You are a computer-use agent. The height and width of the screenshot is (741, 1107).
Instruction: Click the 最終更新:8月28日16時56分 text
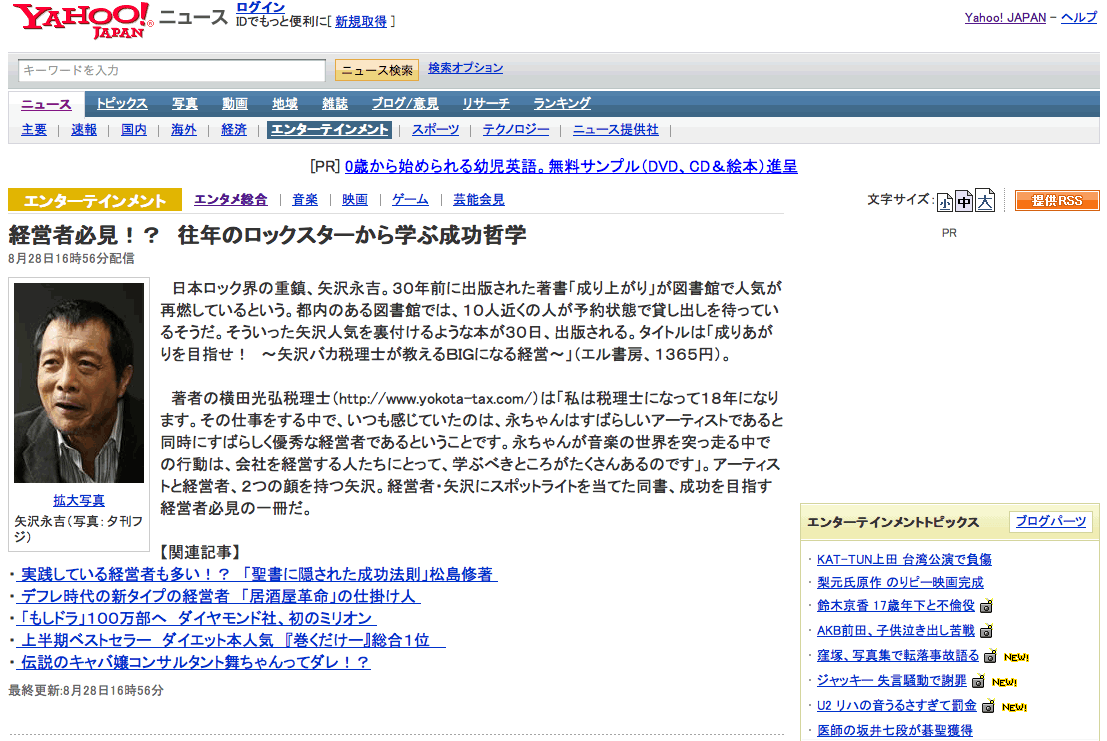(x=86, y=690)
